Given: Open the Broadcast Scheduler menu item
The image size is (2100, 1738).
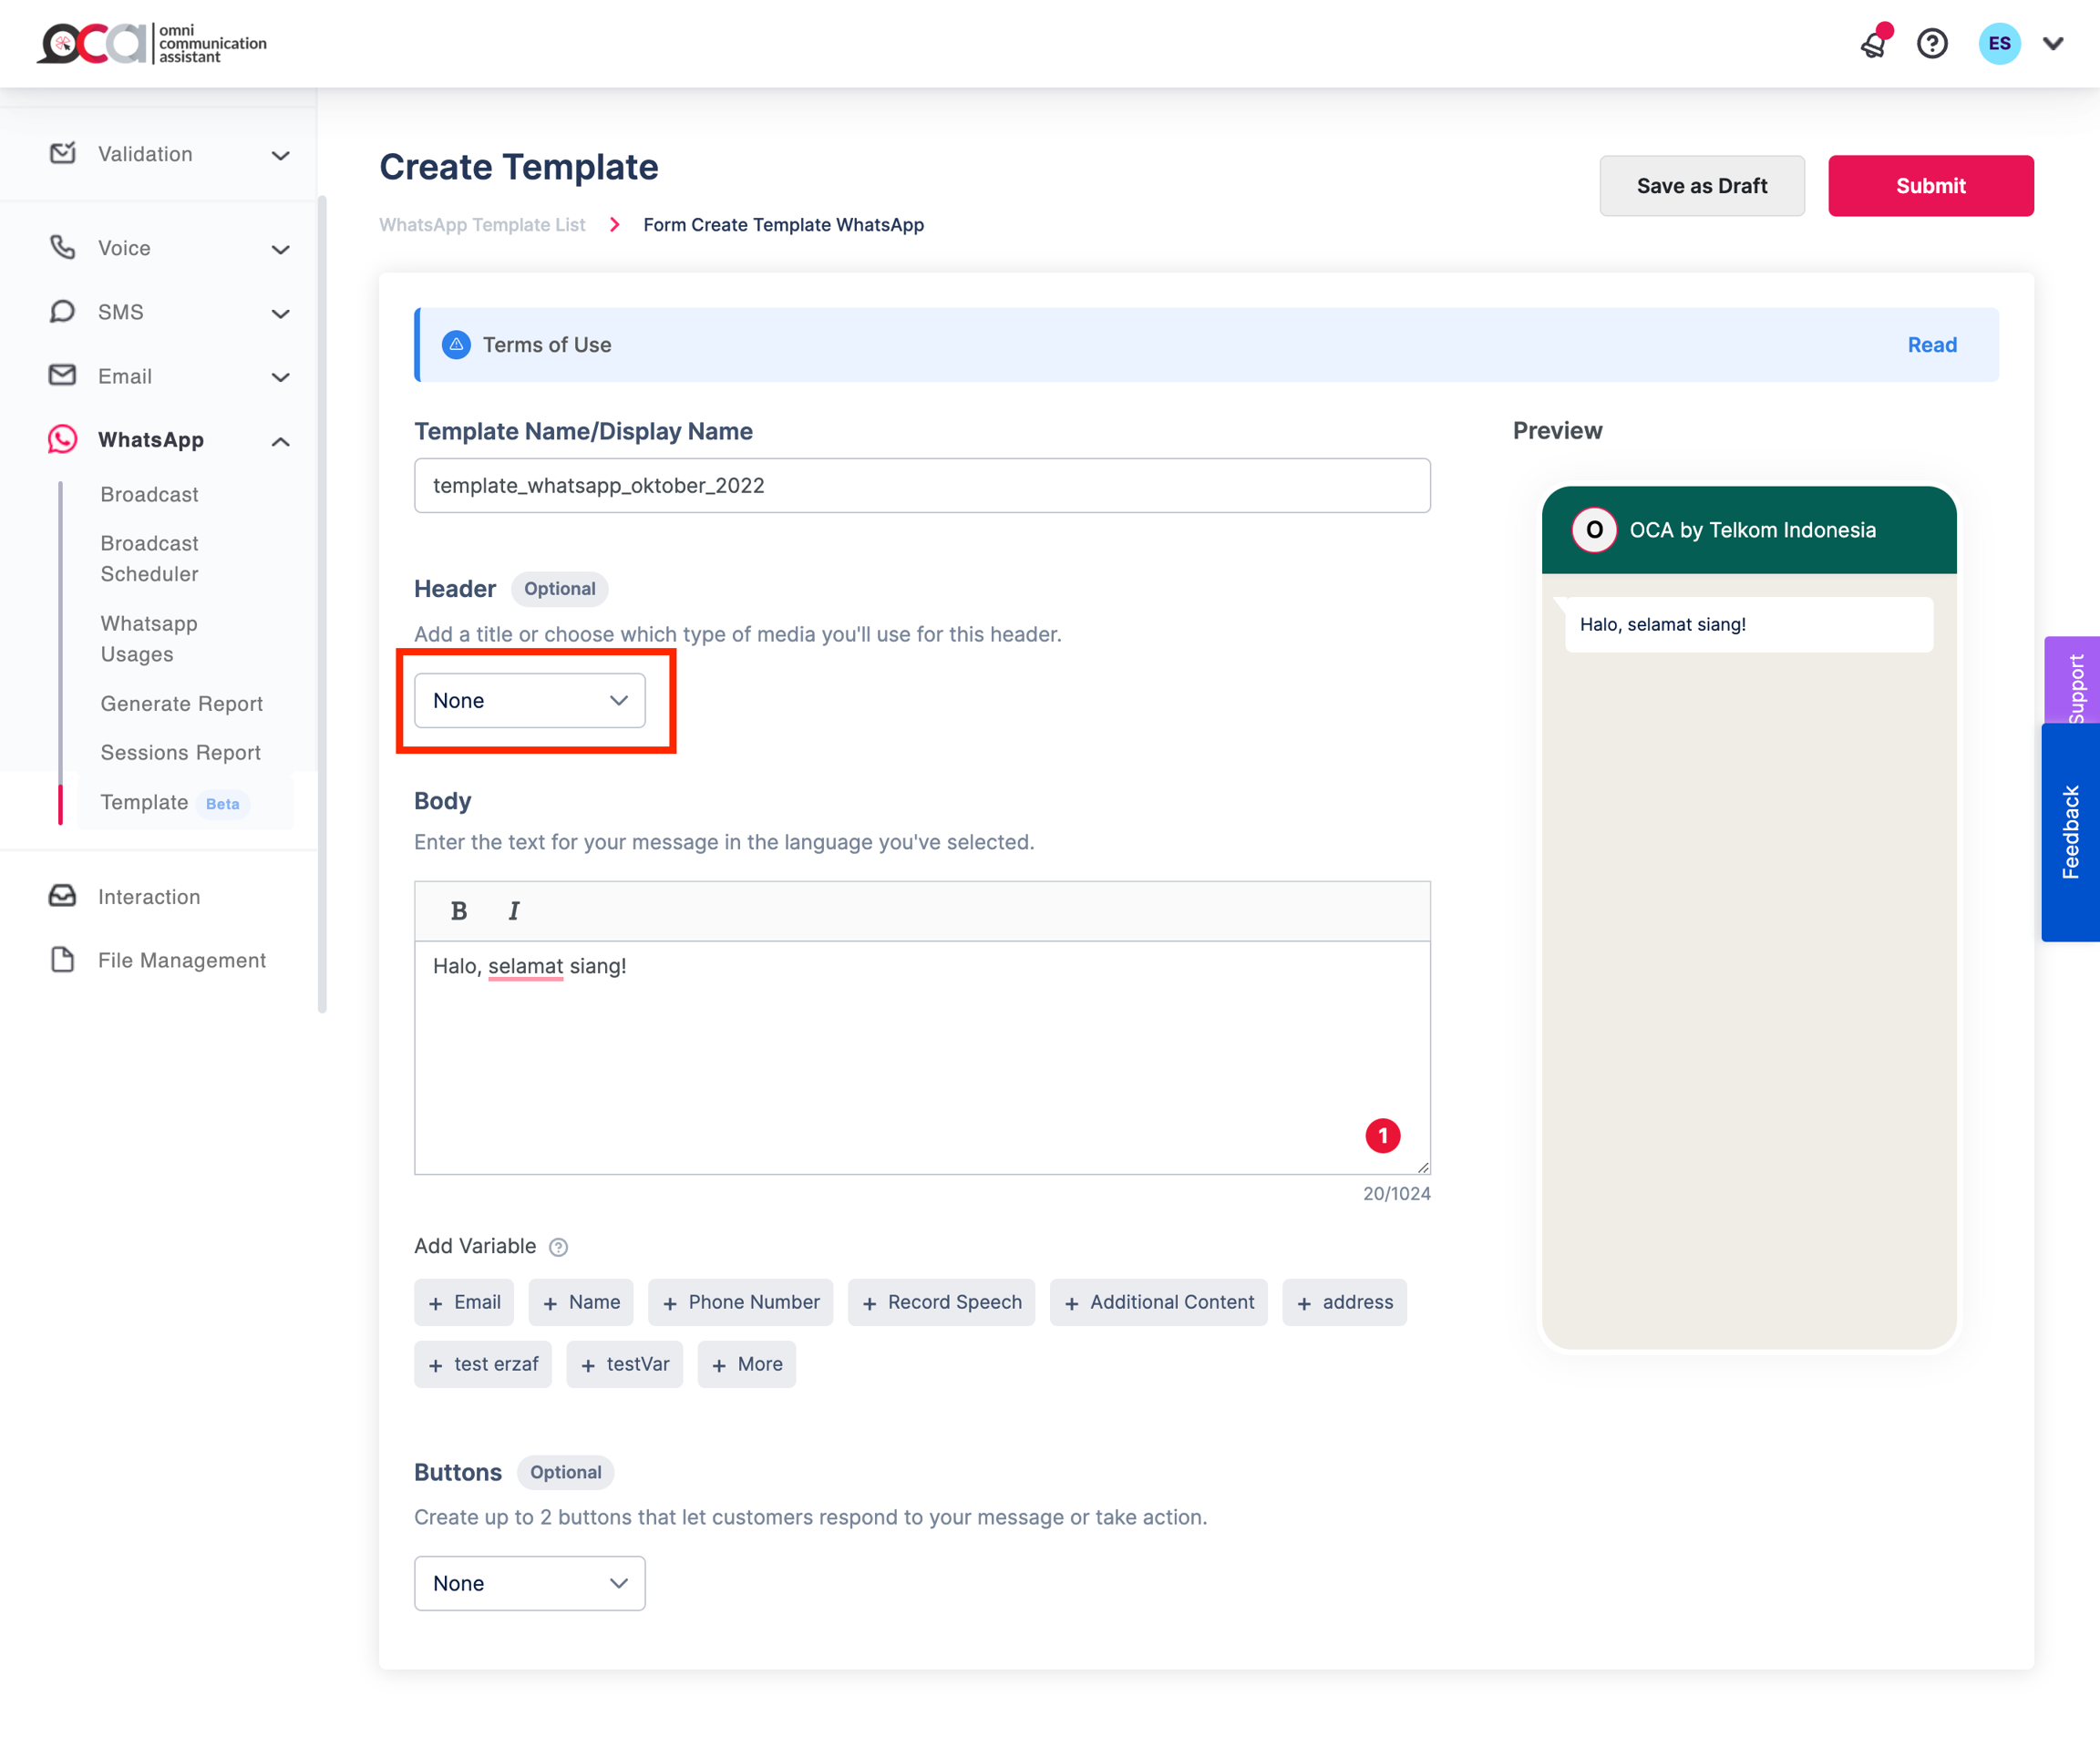Looking at the screenshot, I should tap(150, 558).
